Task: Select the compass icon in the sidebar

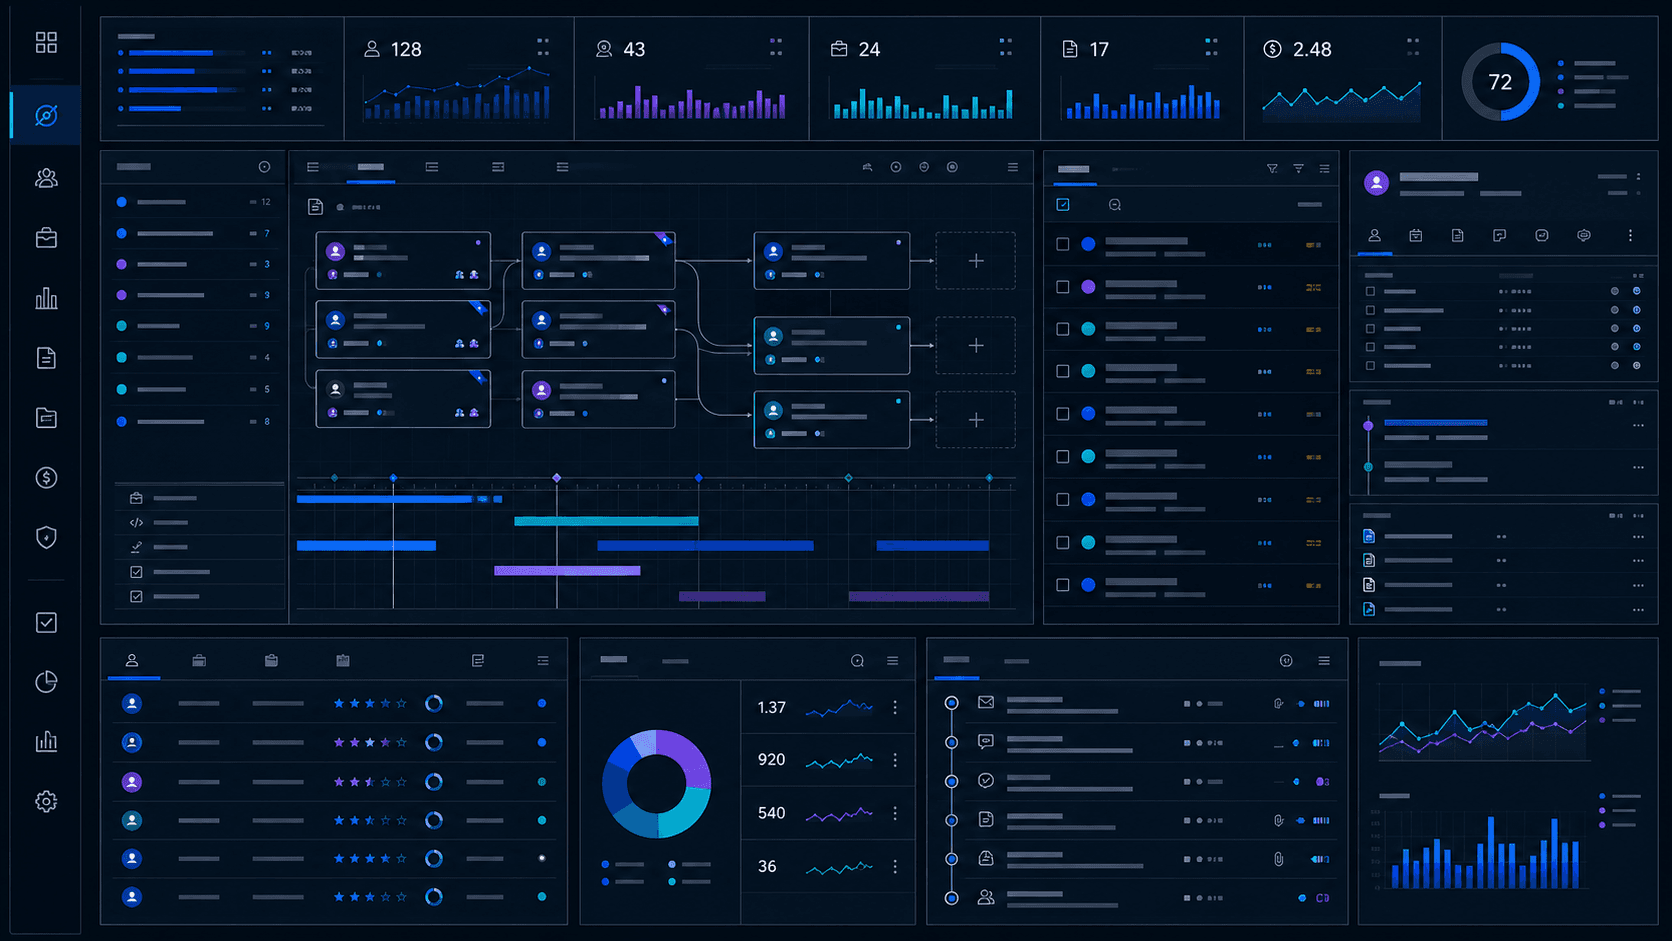Action: (x=46, y=116)
